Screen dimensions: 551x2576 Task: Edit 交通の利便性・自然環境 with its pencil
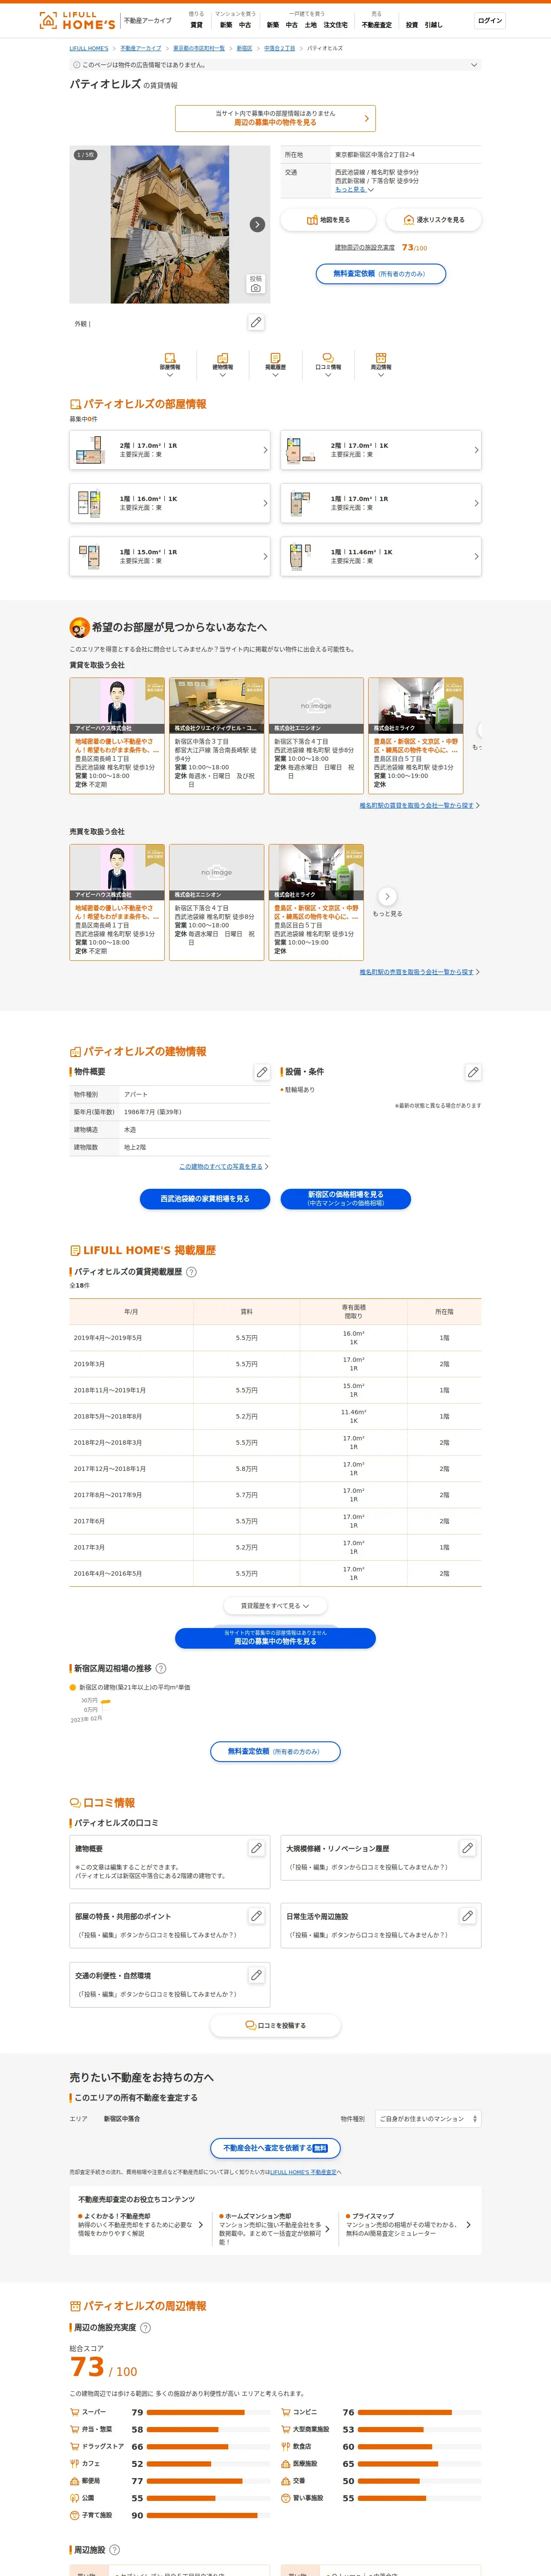click(x=256, y=1975)
